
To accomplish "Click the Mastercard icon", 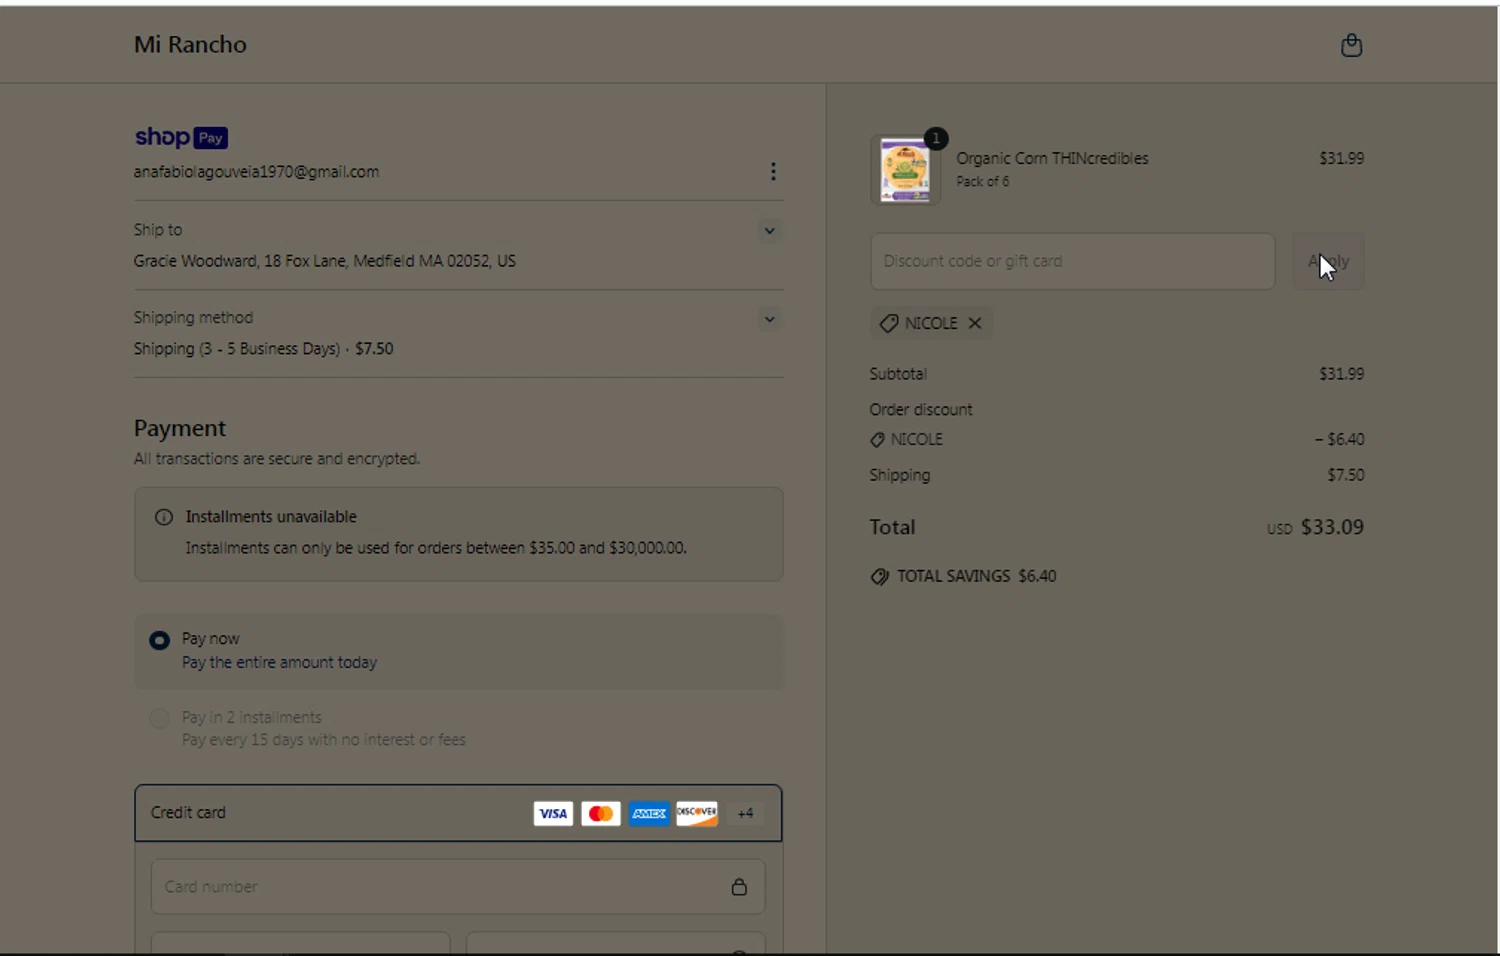I will click(x=601, y=814).
